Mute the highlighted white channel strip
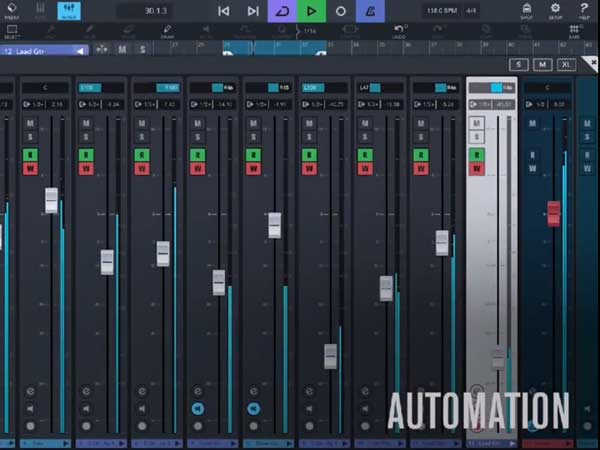600x450 pixels. coord(477,123)
